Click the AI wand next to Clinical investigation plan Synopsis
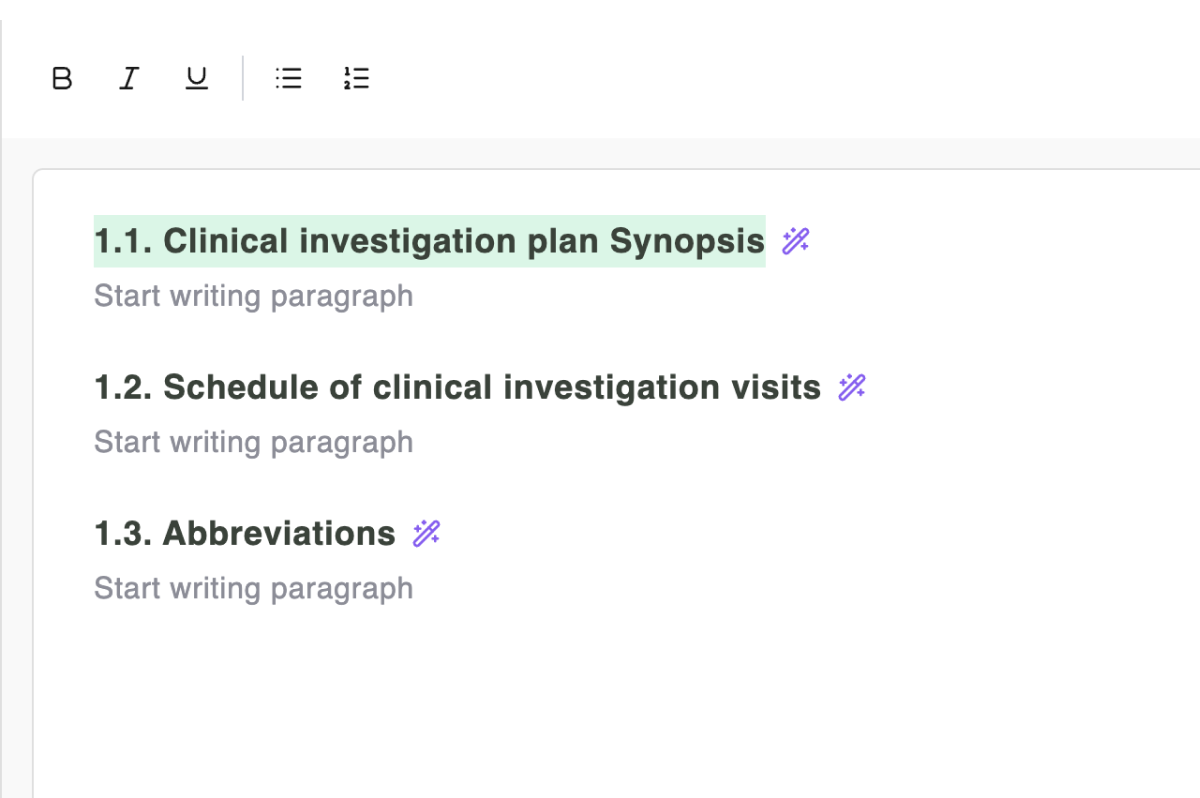Image resolution: width=1200 pixels, height=798 pixels. [793, 241]
